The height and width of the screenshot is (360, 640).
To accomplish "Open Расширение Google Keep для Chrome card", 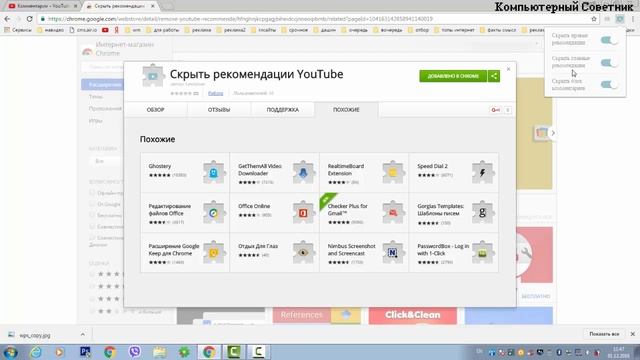I will point(185,252).
